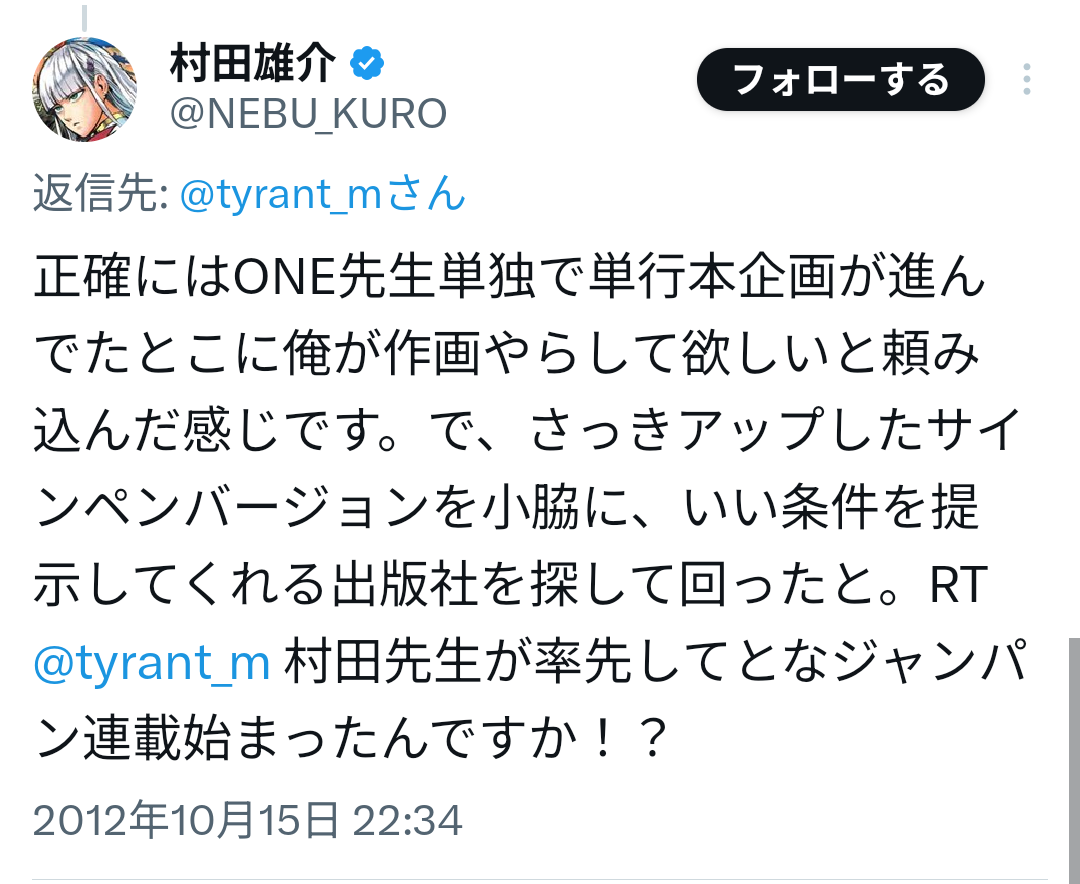This screenshot has width=1080, height=884.
Task: Open the @NEBU_KURO handle link
Action: coord(308,115)
